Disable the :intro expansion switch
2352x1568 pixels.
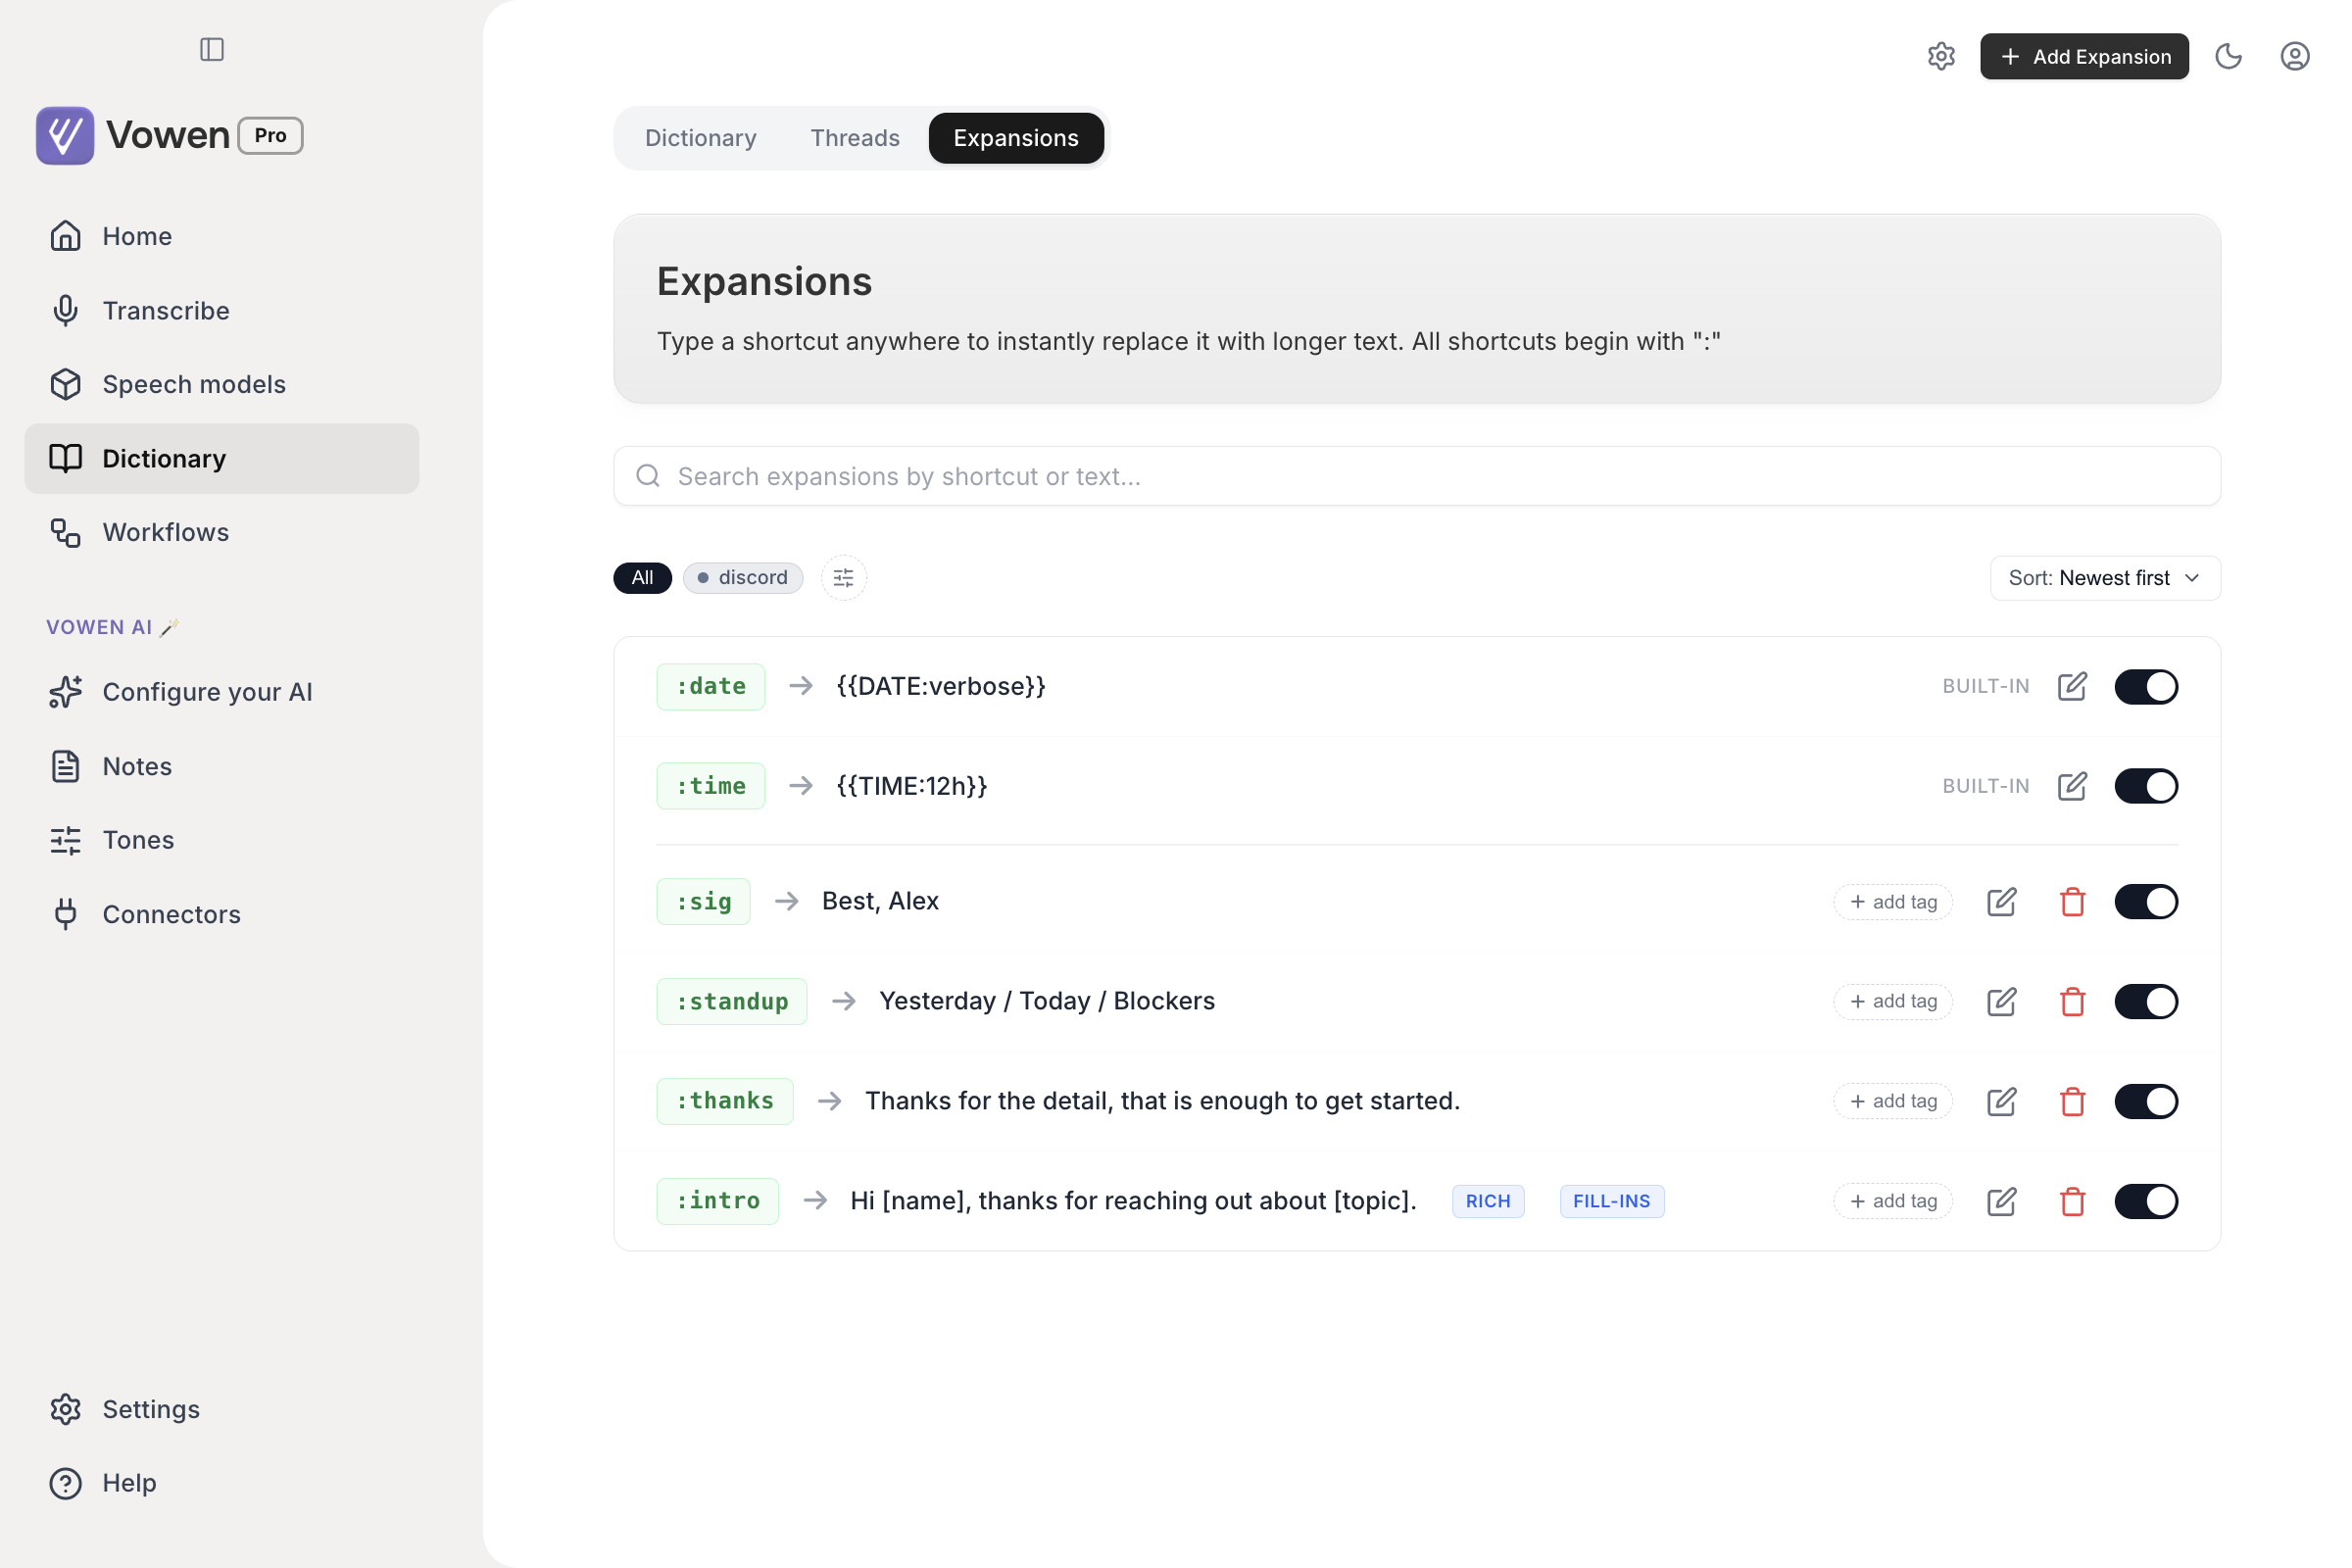tap(2146, 1201)
